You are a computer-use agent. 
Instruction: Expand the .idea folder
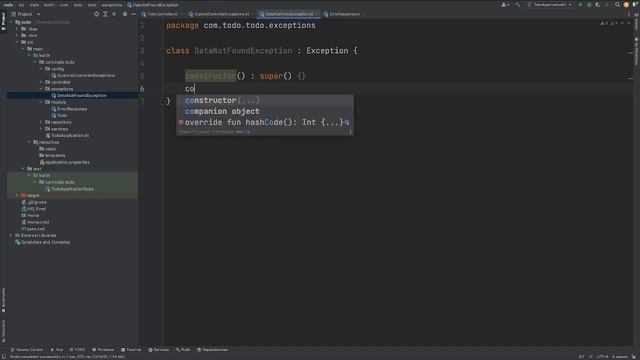[17, 29]
